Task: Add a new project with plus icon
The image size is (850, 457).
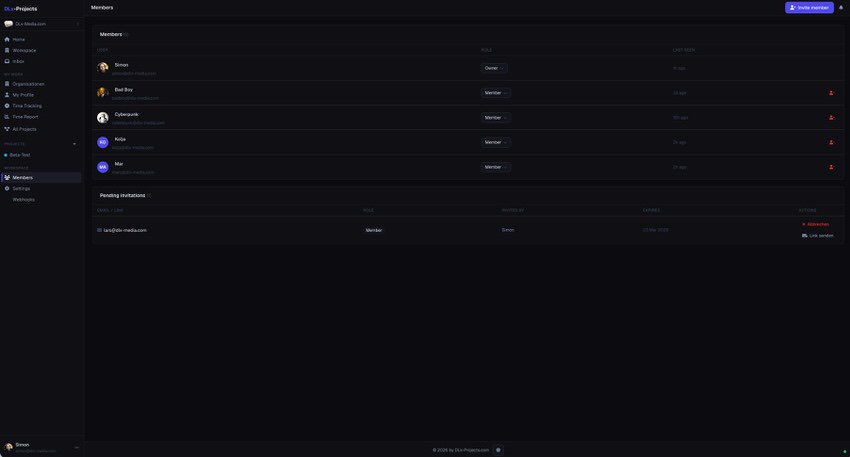Action: (x=74, y=144)
